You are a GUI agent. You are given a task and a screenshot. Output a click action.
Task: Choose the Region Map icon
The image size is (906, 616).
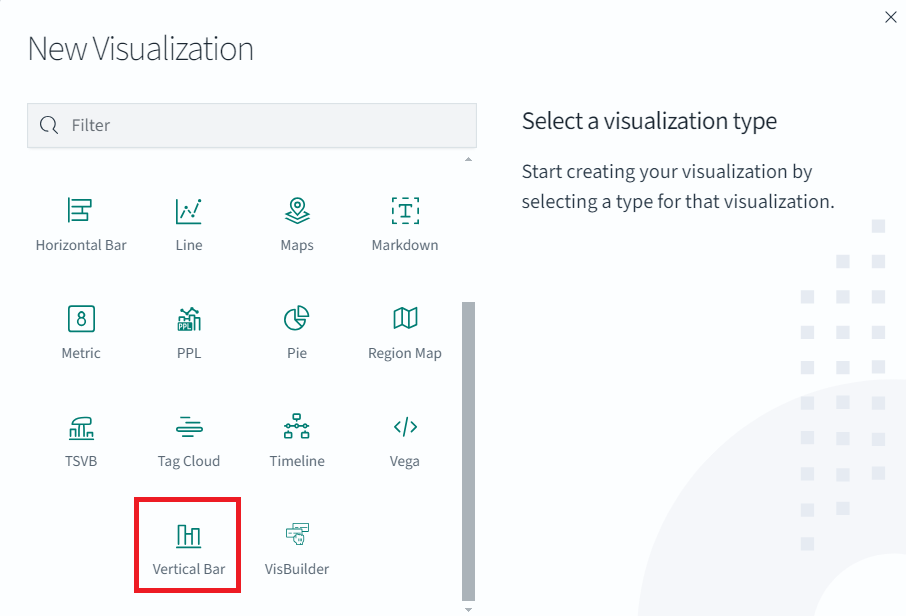coord(405,318)
